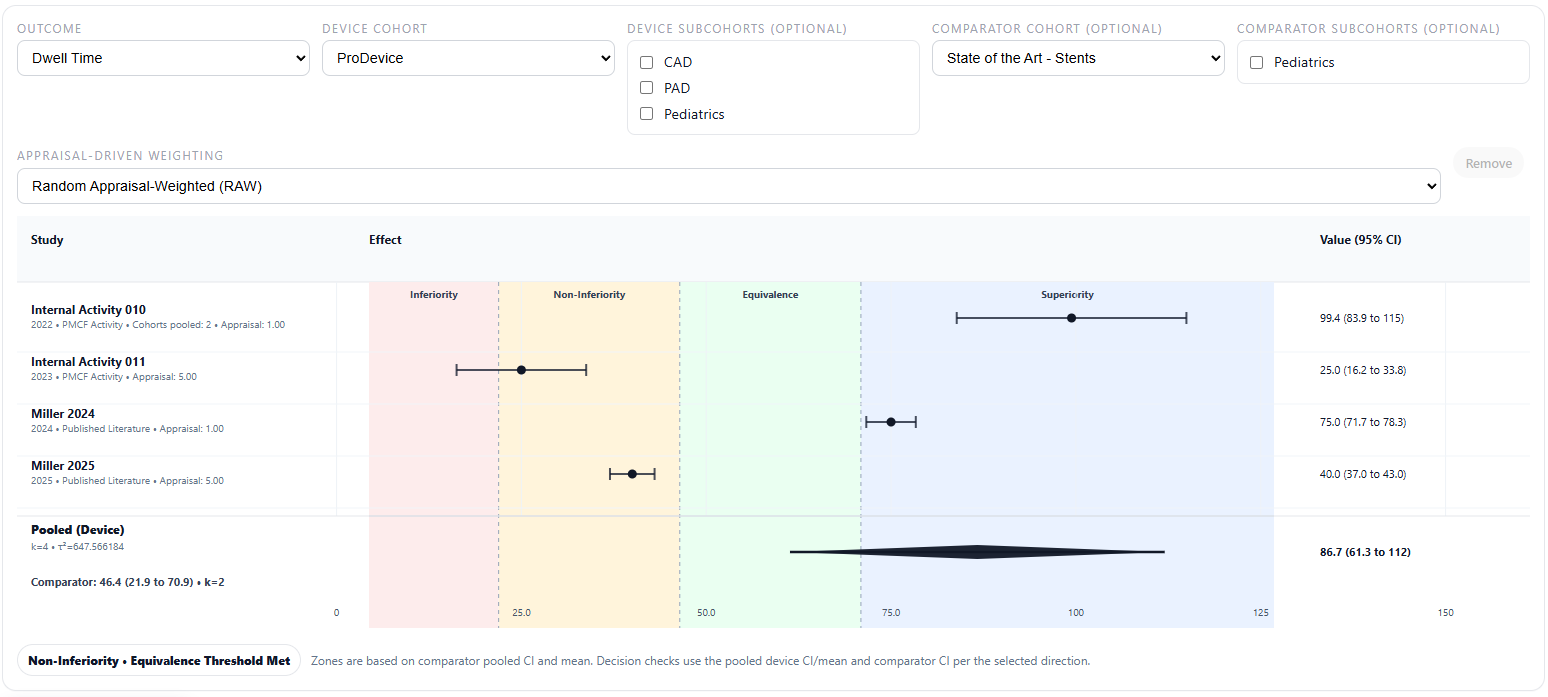Screen dimensions: 1548x697
Task: Click the pooled diamond in the plot
Action: tap(977, 551)
